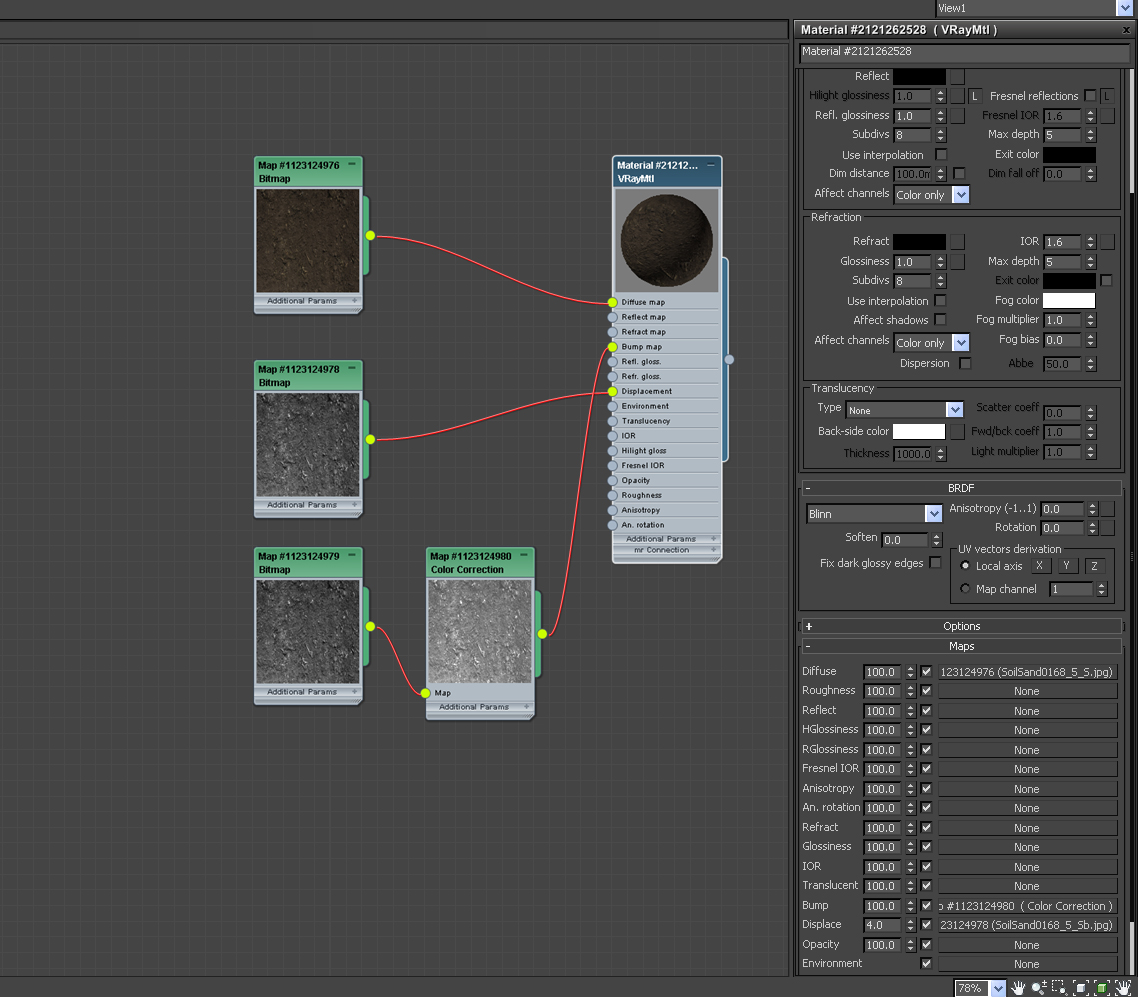Click Diffuse map input socket

pos(613,302)
